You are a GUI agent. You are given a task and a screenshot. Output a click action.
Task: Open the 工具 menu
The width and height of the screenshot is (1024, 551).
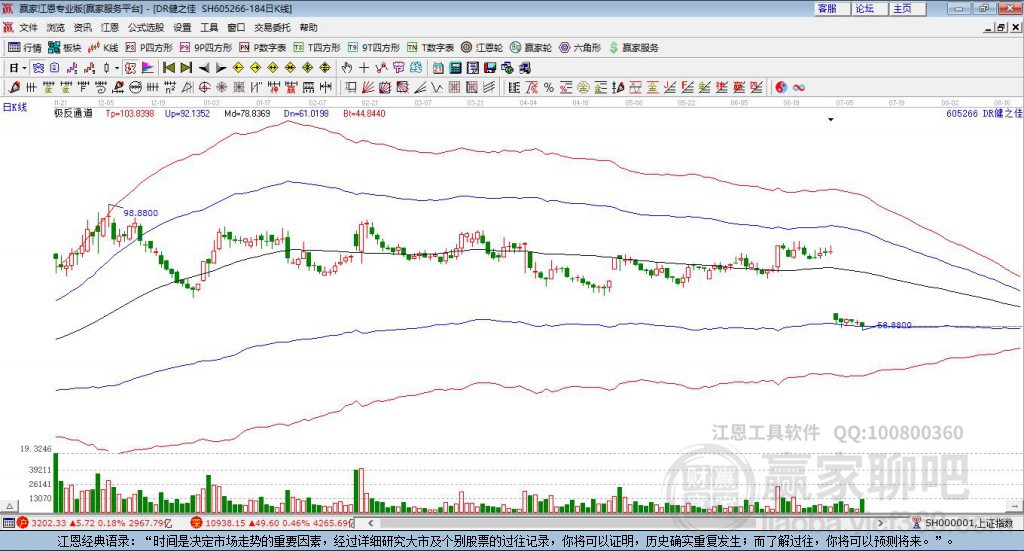(x=209, y=27)
